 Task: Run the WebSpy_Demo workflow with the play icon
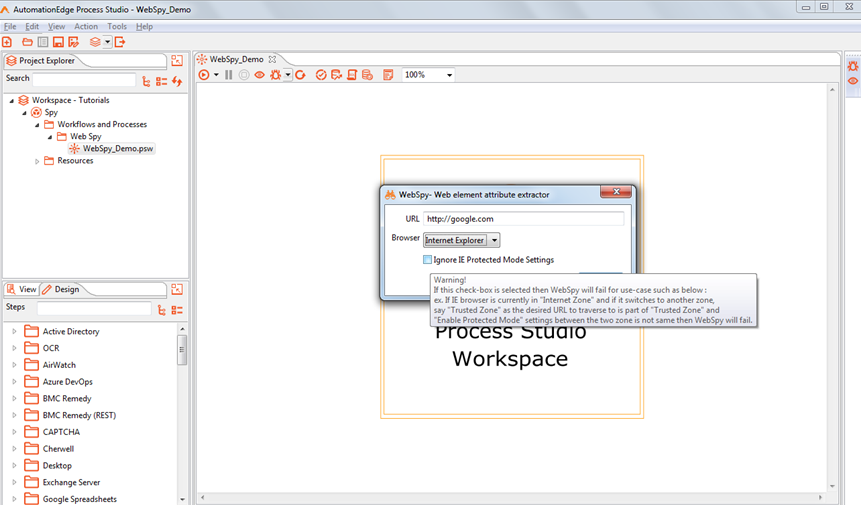coord(204,75)
